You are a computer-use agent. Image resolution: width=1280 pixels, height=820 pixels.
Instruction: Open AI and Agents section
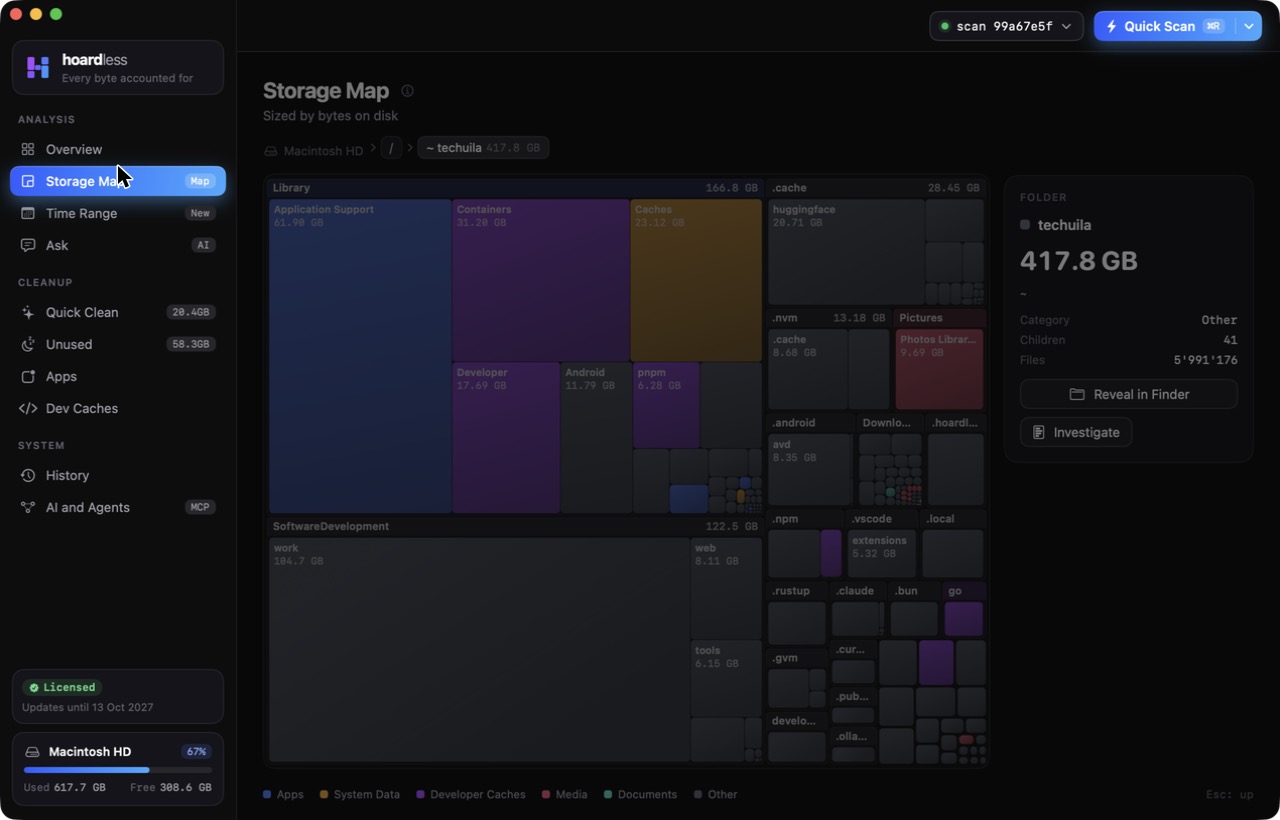[x=118, y=507]
